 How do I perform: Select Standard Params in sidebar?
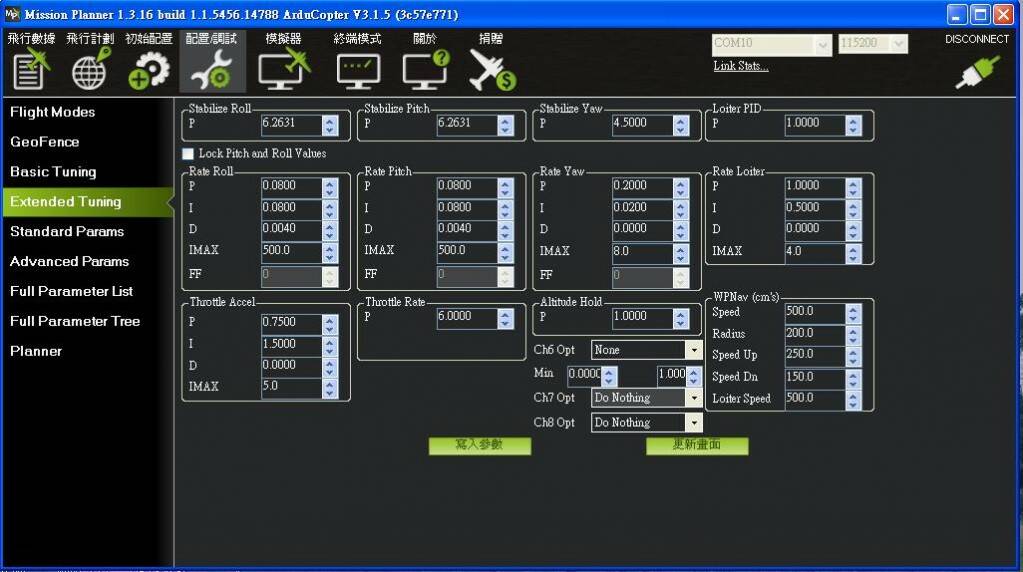67,232
